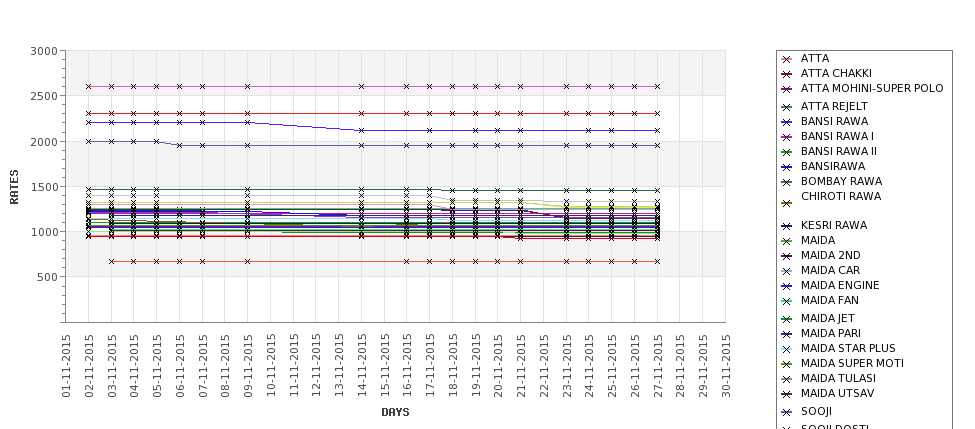Viewport: 975px width, 429px height.
Task: Click the ATTA legend marker icon
Action: [x=787, y=59]
